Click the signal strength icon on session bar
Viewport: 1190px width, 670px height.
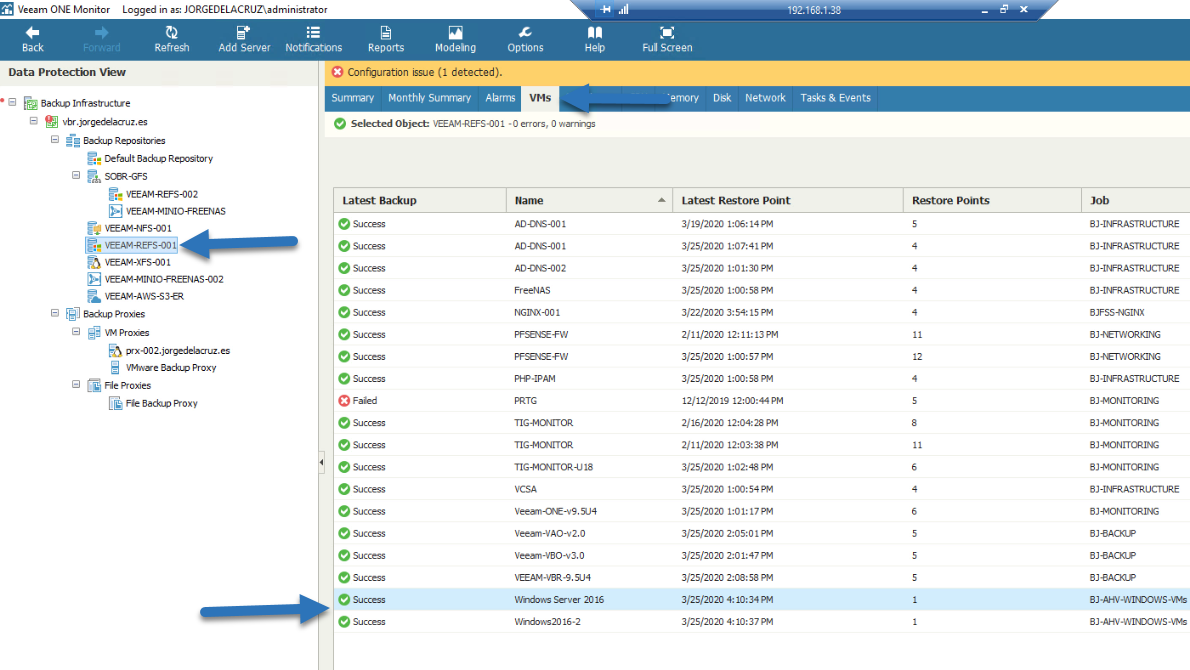[x=624, y=9]
